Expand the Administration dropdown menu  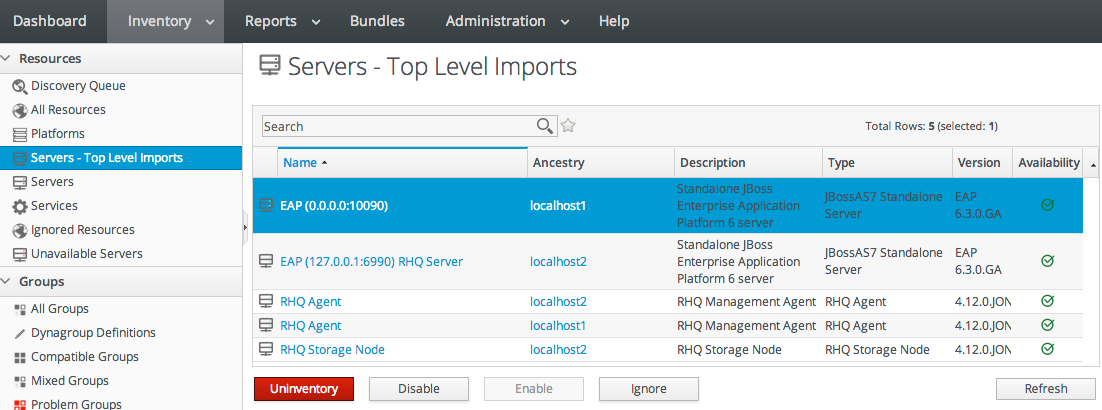(x=508, y=21)
